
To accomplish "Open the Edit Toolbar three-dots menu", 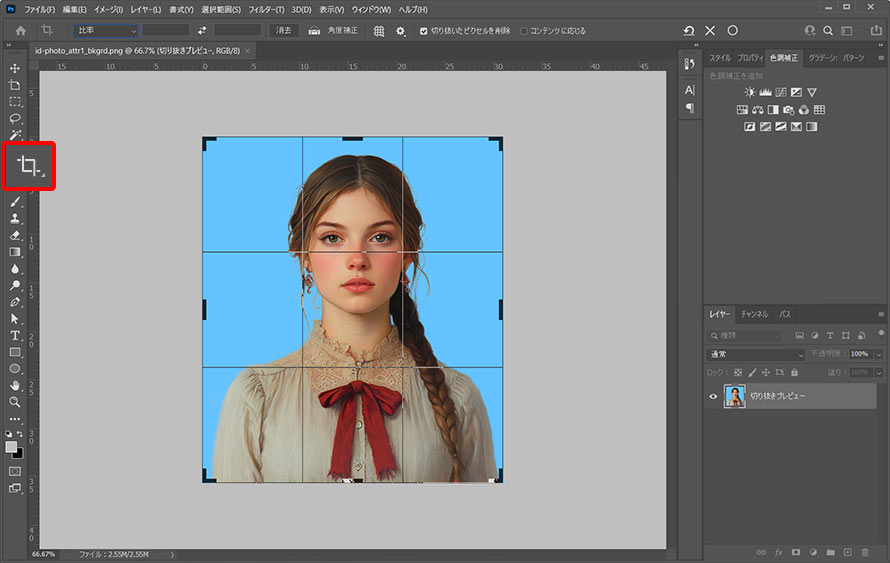I will (15, 419).
